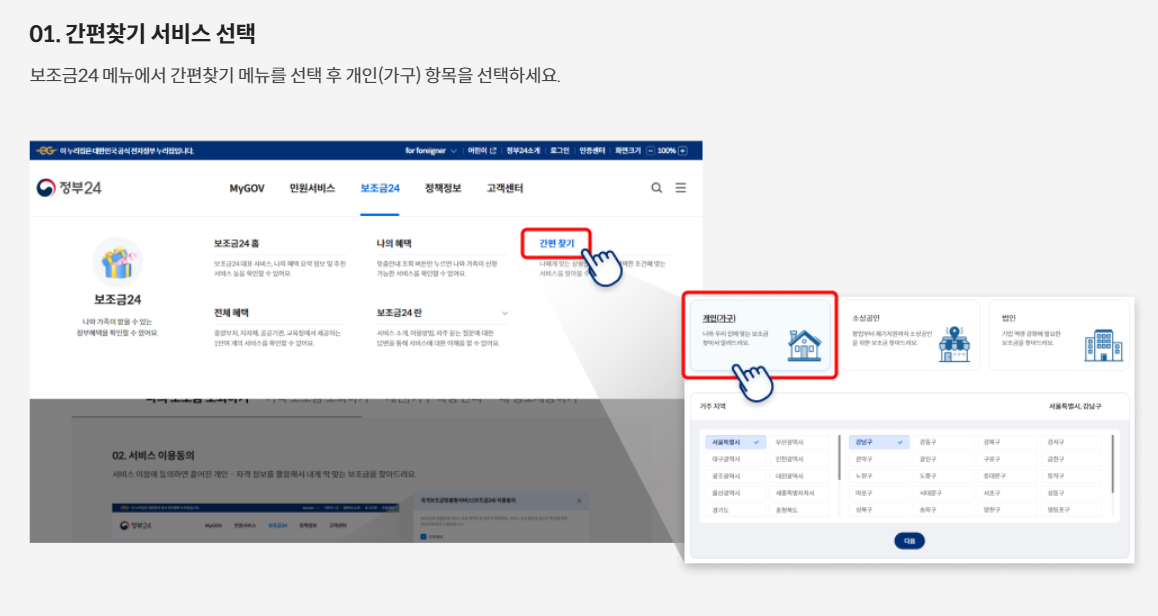Open the search magnifier icon
Screen dimensions: 1158x616
(x=656, y=188)
